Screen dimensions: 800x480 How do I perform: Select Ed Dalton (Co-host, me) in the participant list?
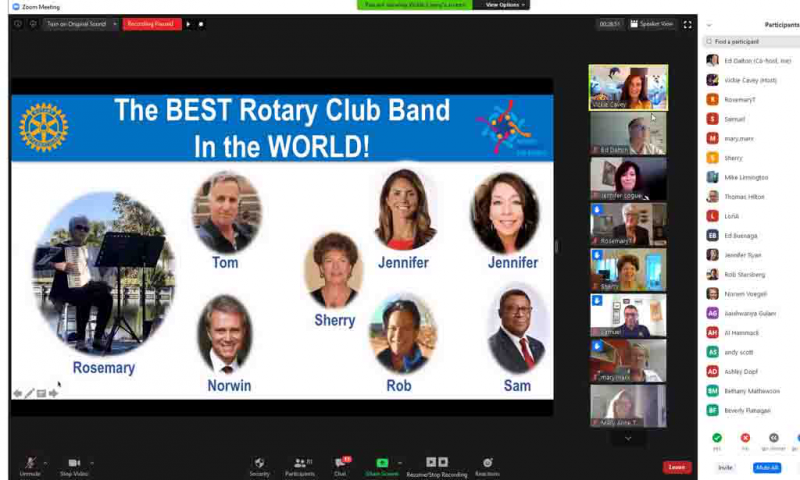click(753, 61)
